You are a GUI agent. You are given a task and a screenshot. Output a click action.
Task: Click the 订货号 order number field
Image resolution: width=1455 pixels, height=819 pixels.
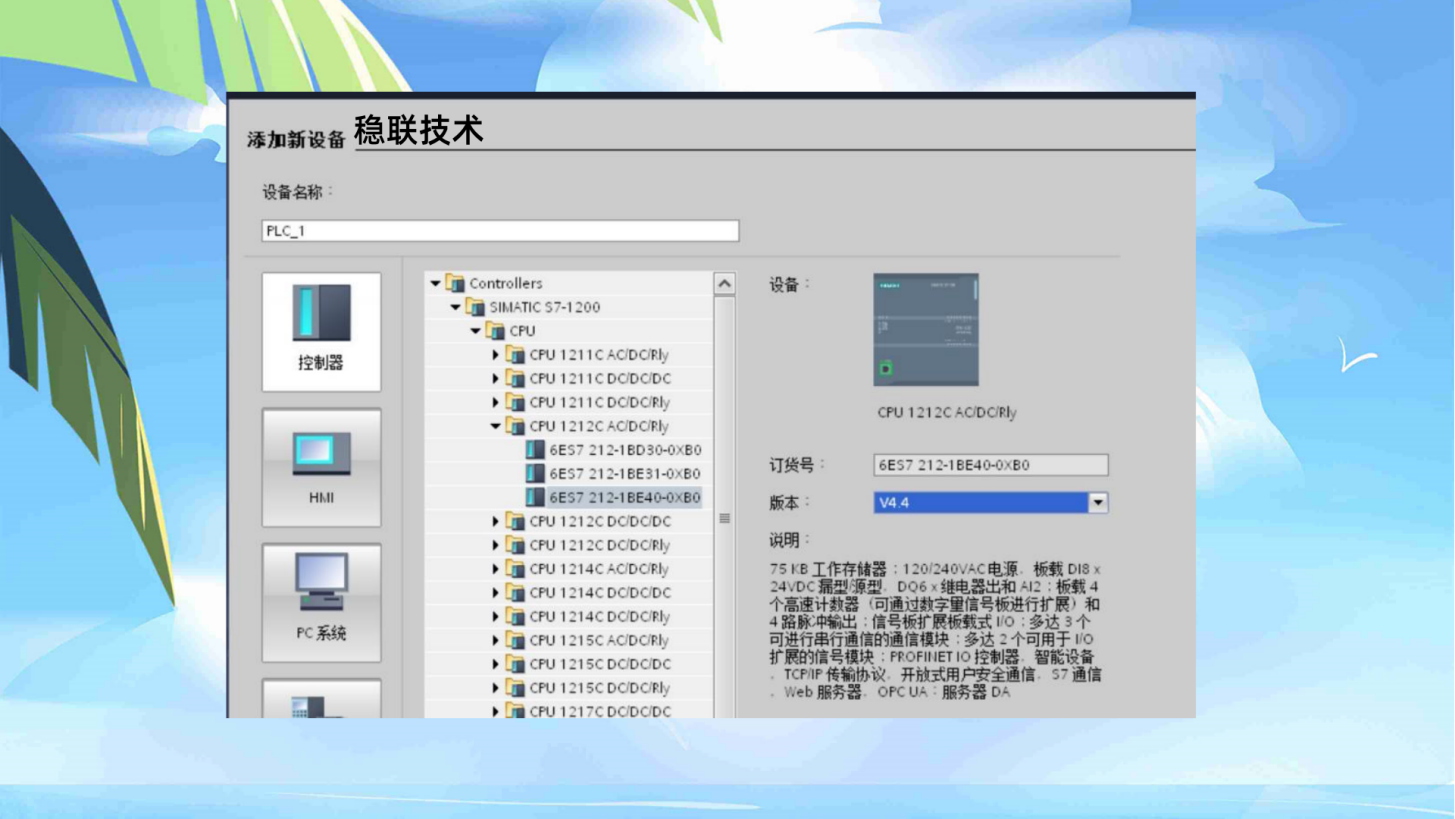click(990, 464)
